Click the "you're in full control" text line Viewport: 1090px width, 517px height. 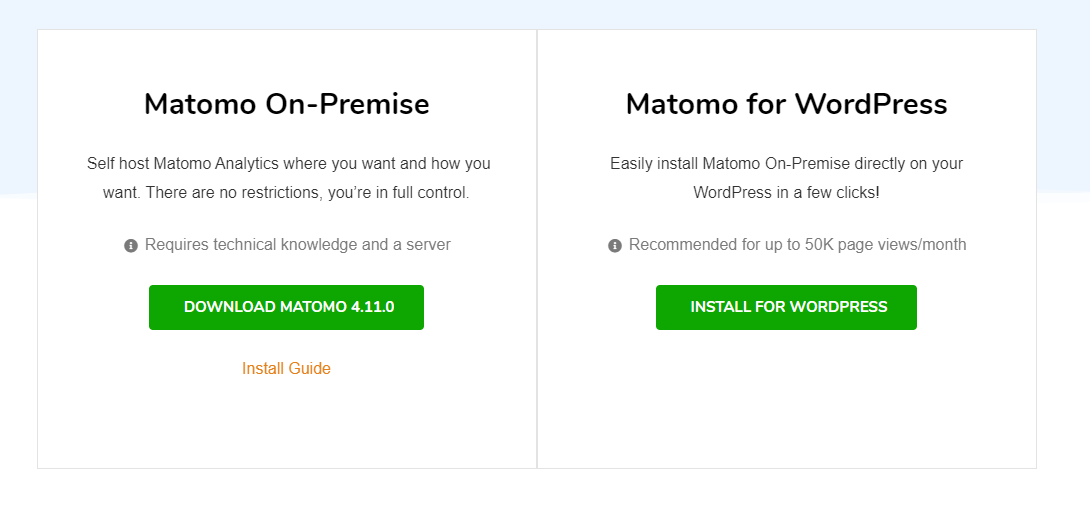286,193
